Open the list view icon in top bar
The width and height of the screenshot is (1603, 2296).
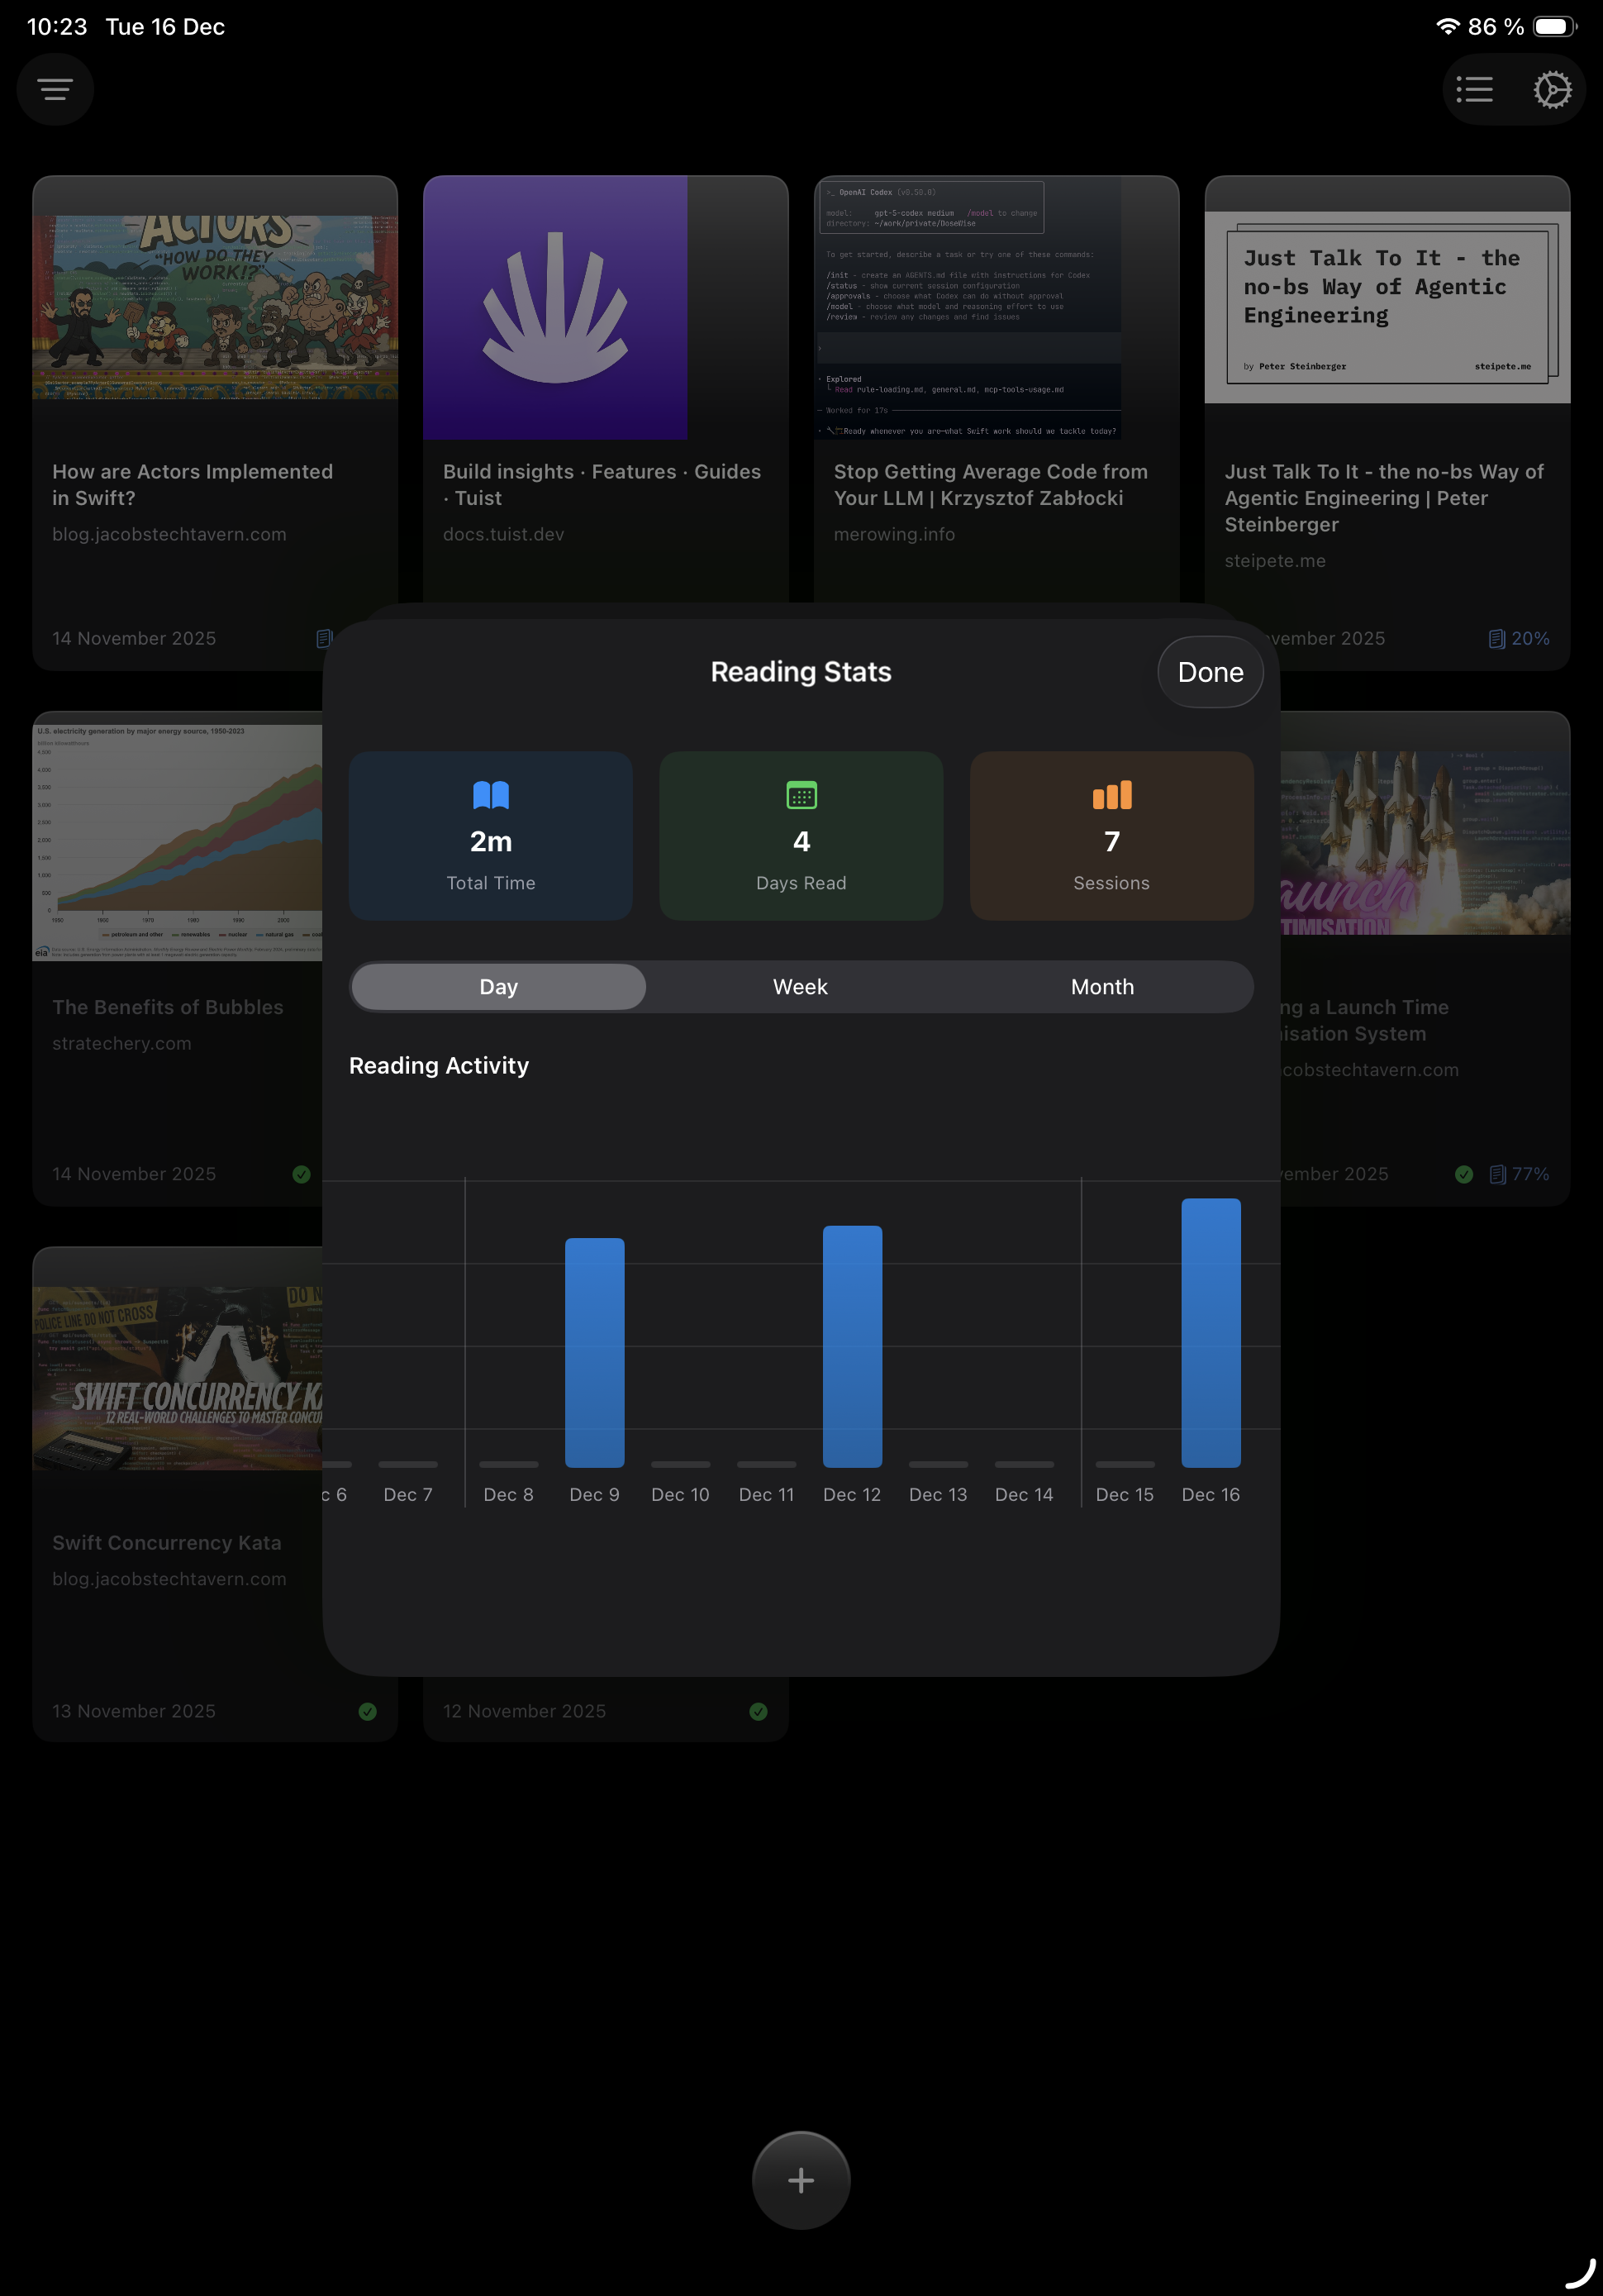1474,89
